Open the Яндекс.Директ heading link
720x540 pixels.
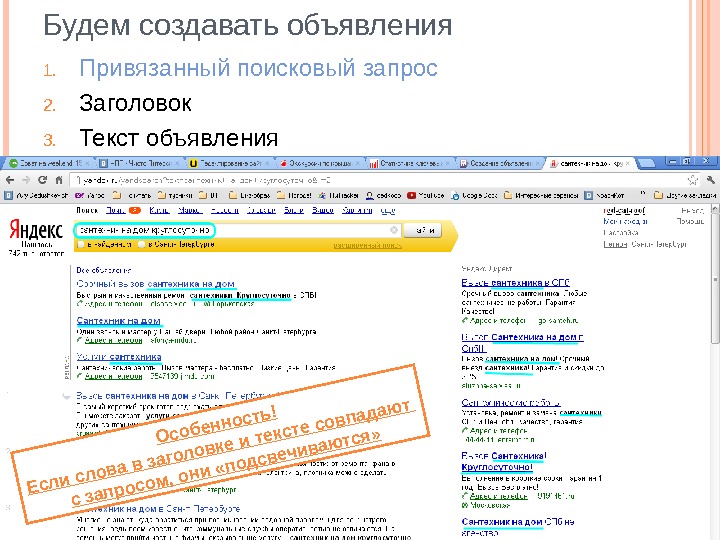487,269
